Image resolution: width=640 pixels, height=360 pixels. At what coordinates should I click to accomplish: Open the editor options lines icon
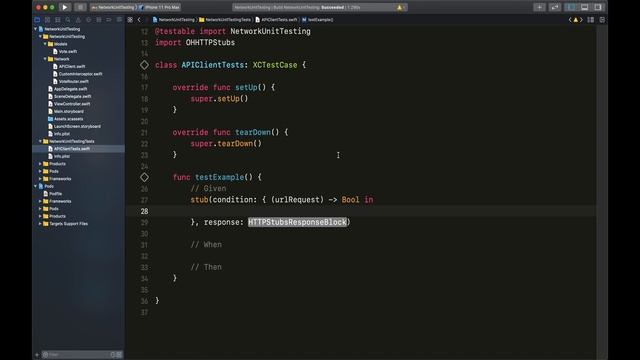[x=591, y=20]
